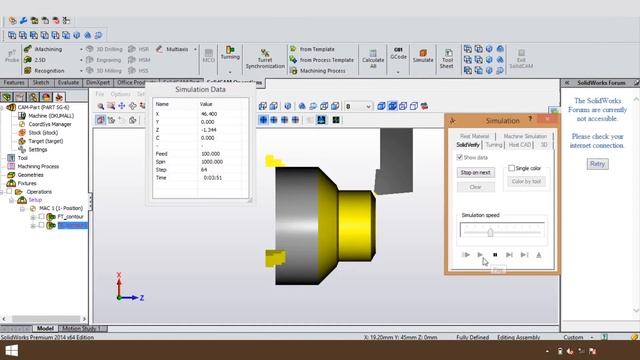Open the Rest Material tab
Image resolution: width=640 pixels, height=360 pixels.
pos(474,136)
